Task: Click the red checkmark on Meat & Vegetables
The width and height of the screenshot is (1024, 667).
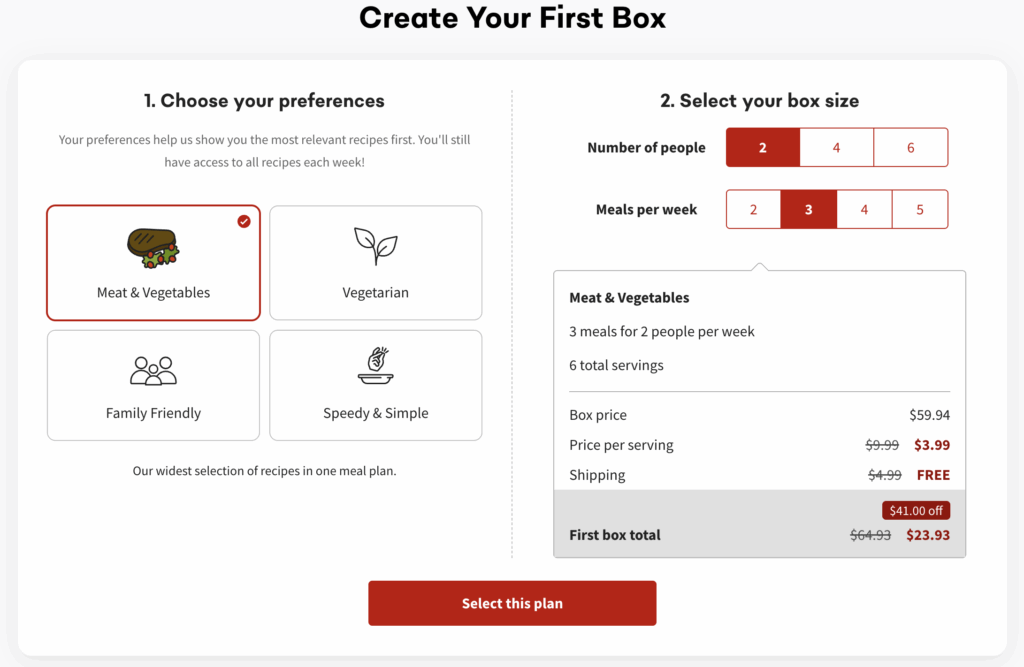Action: (244, 221)
